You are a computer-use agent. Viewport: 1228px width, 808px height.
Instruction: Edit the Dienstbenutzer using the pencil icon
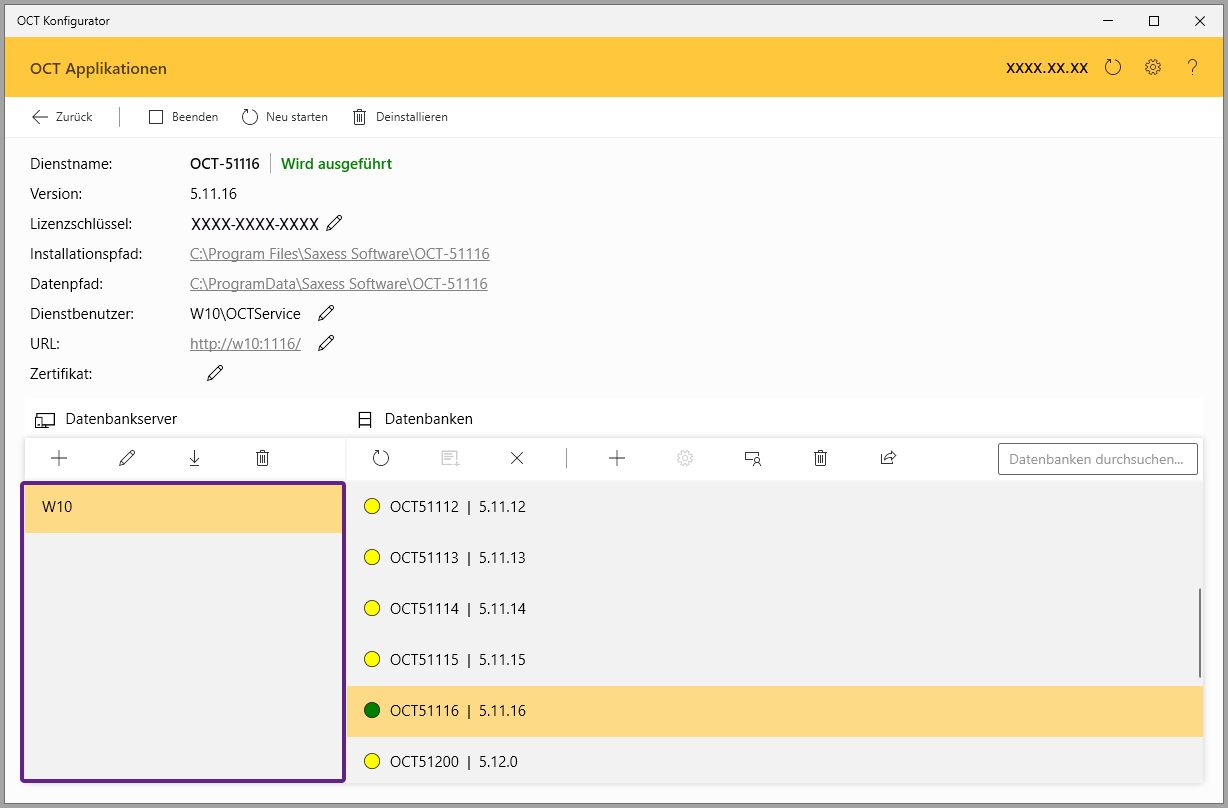pos(326,313)
